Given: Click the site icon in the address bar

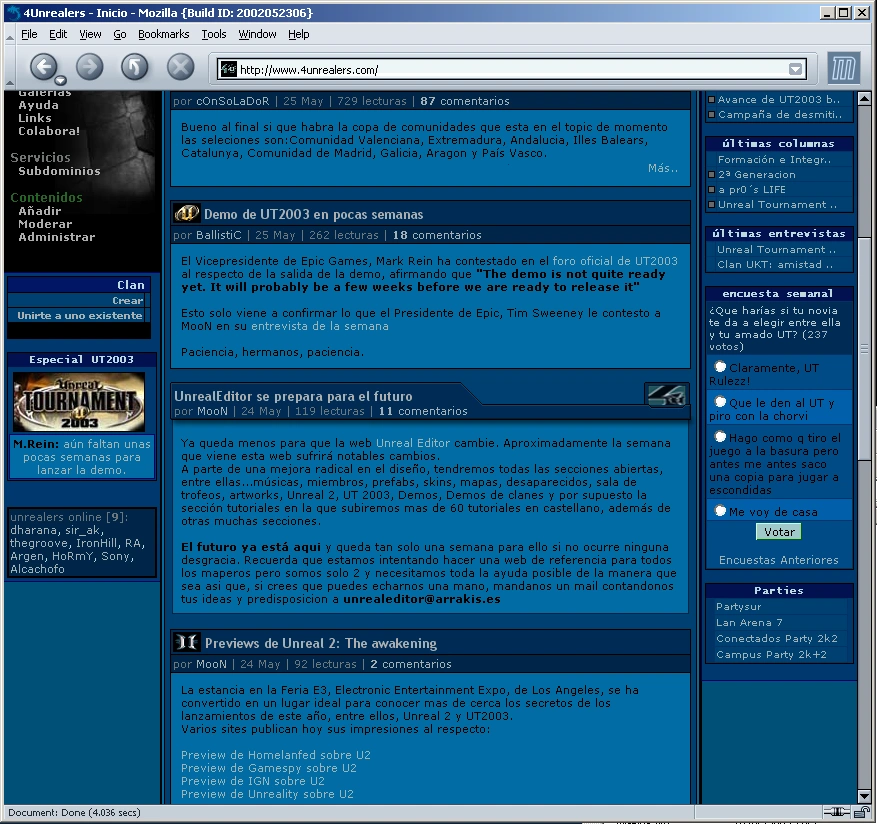Looking at the screenshot, I should click(229, 66).
